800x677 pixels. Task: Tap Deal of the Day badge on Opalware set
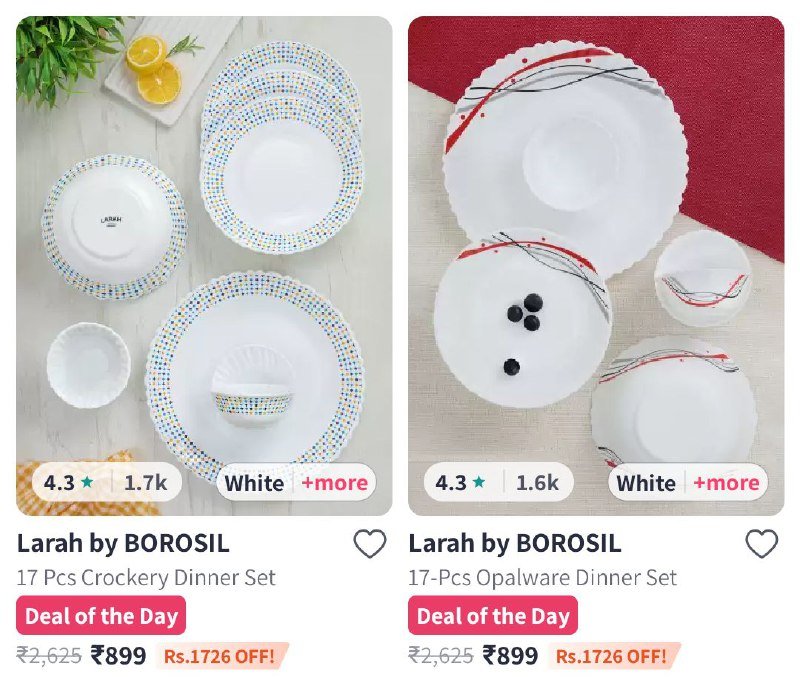pyautogui.click(x=493, y=616)
